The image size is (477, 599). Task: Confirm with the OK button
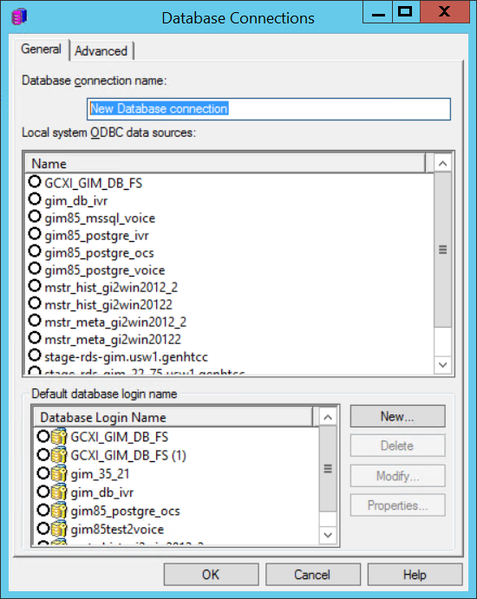coord(211,574)
